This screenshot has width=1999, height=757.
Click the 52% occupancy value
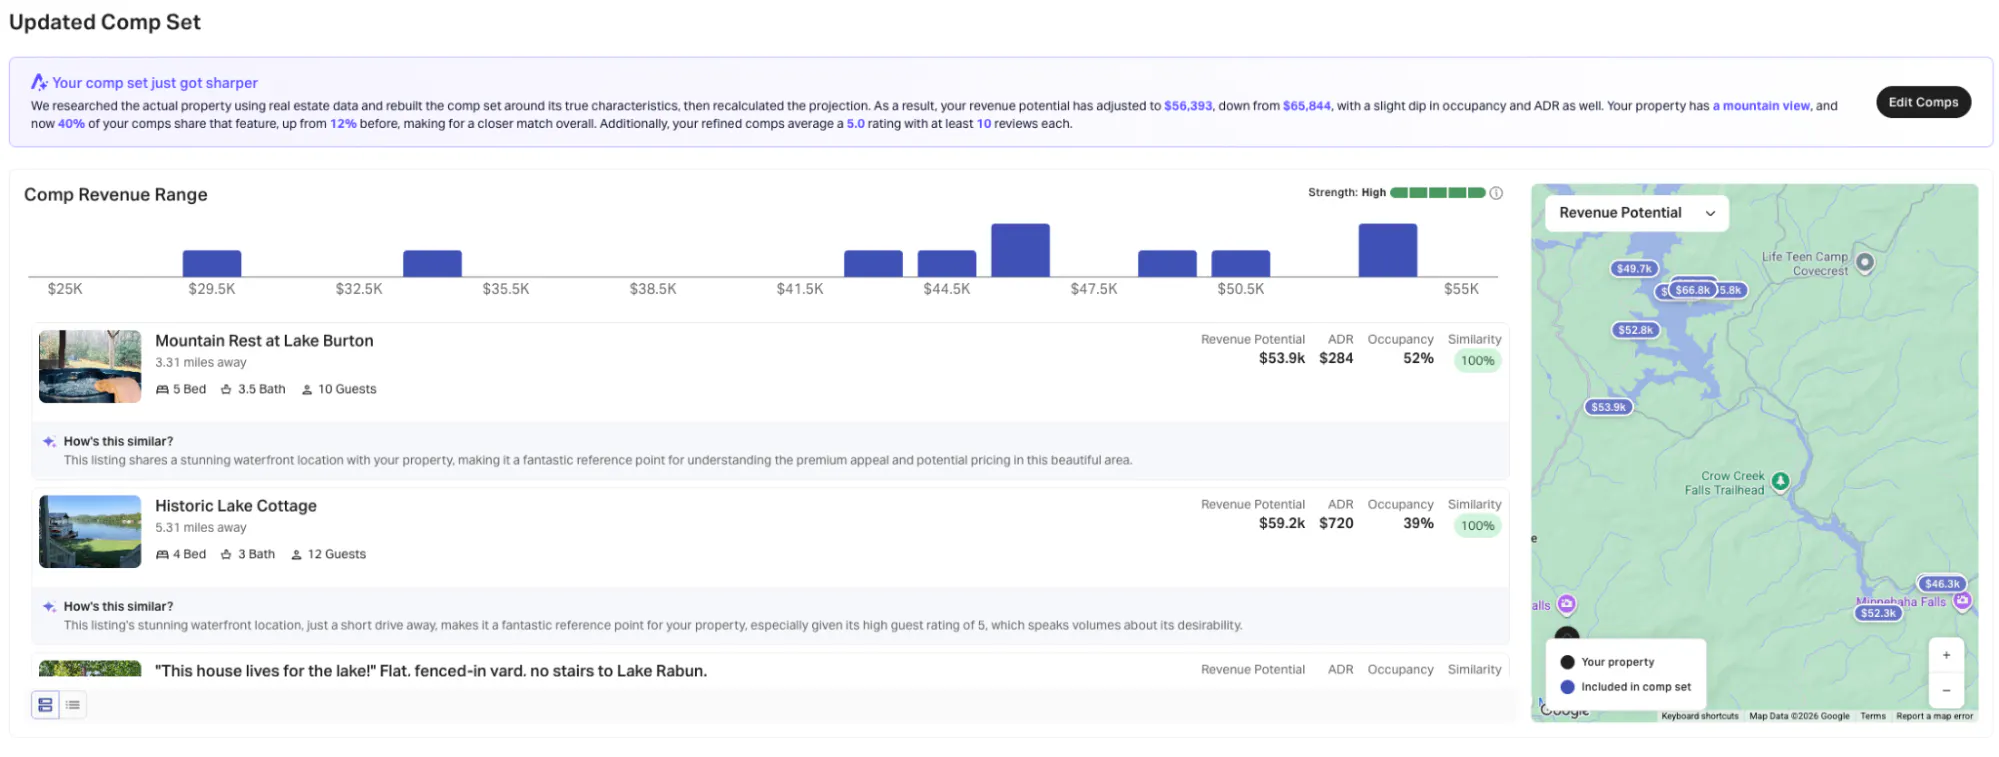tap(1418, 358)
